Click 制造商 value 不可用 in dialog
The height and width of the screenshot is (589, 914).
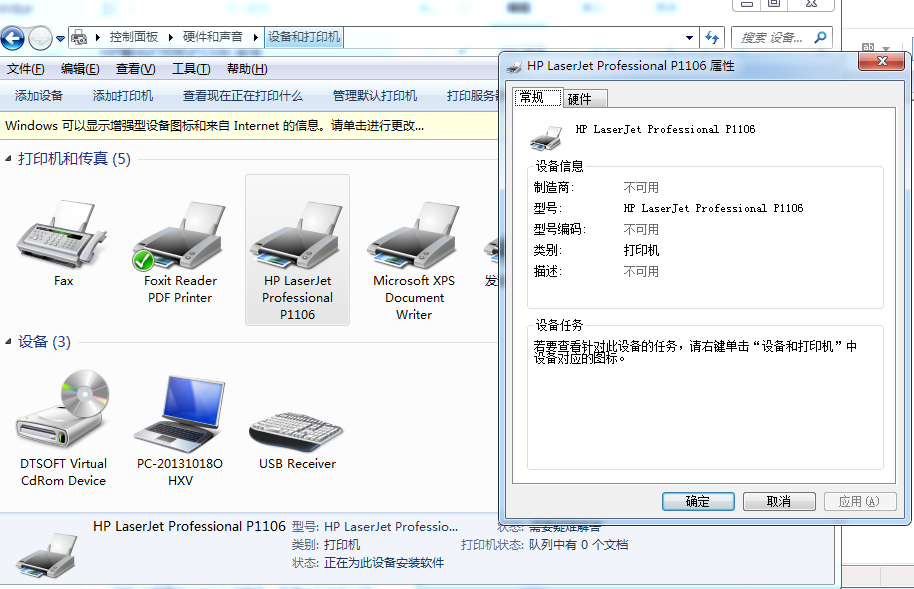click(x=641, y=187)
